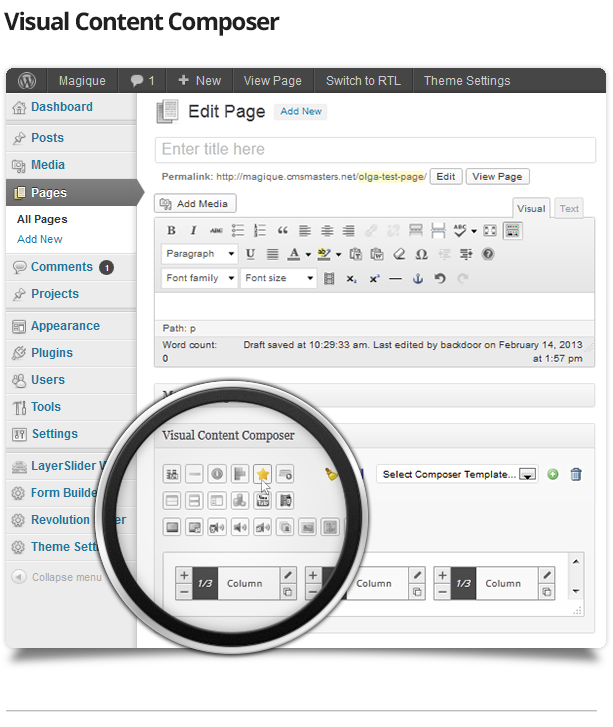Paste as plain text
The width and height of the screenshot is (613, 727).
tap(355, 254)
